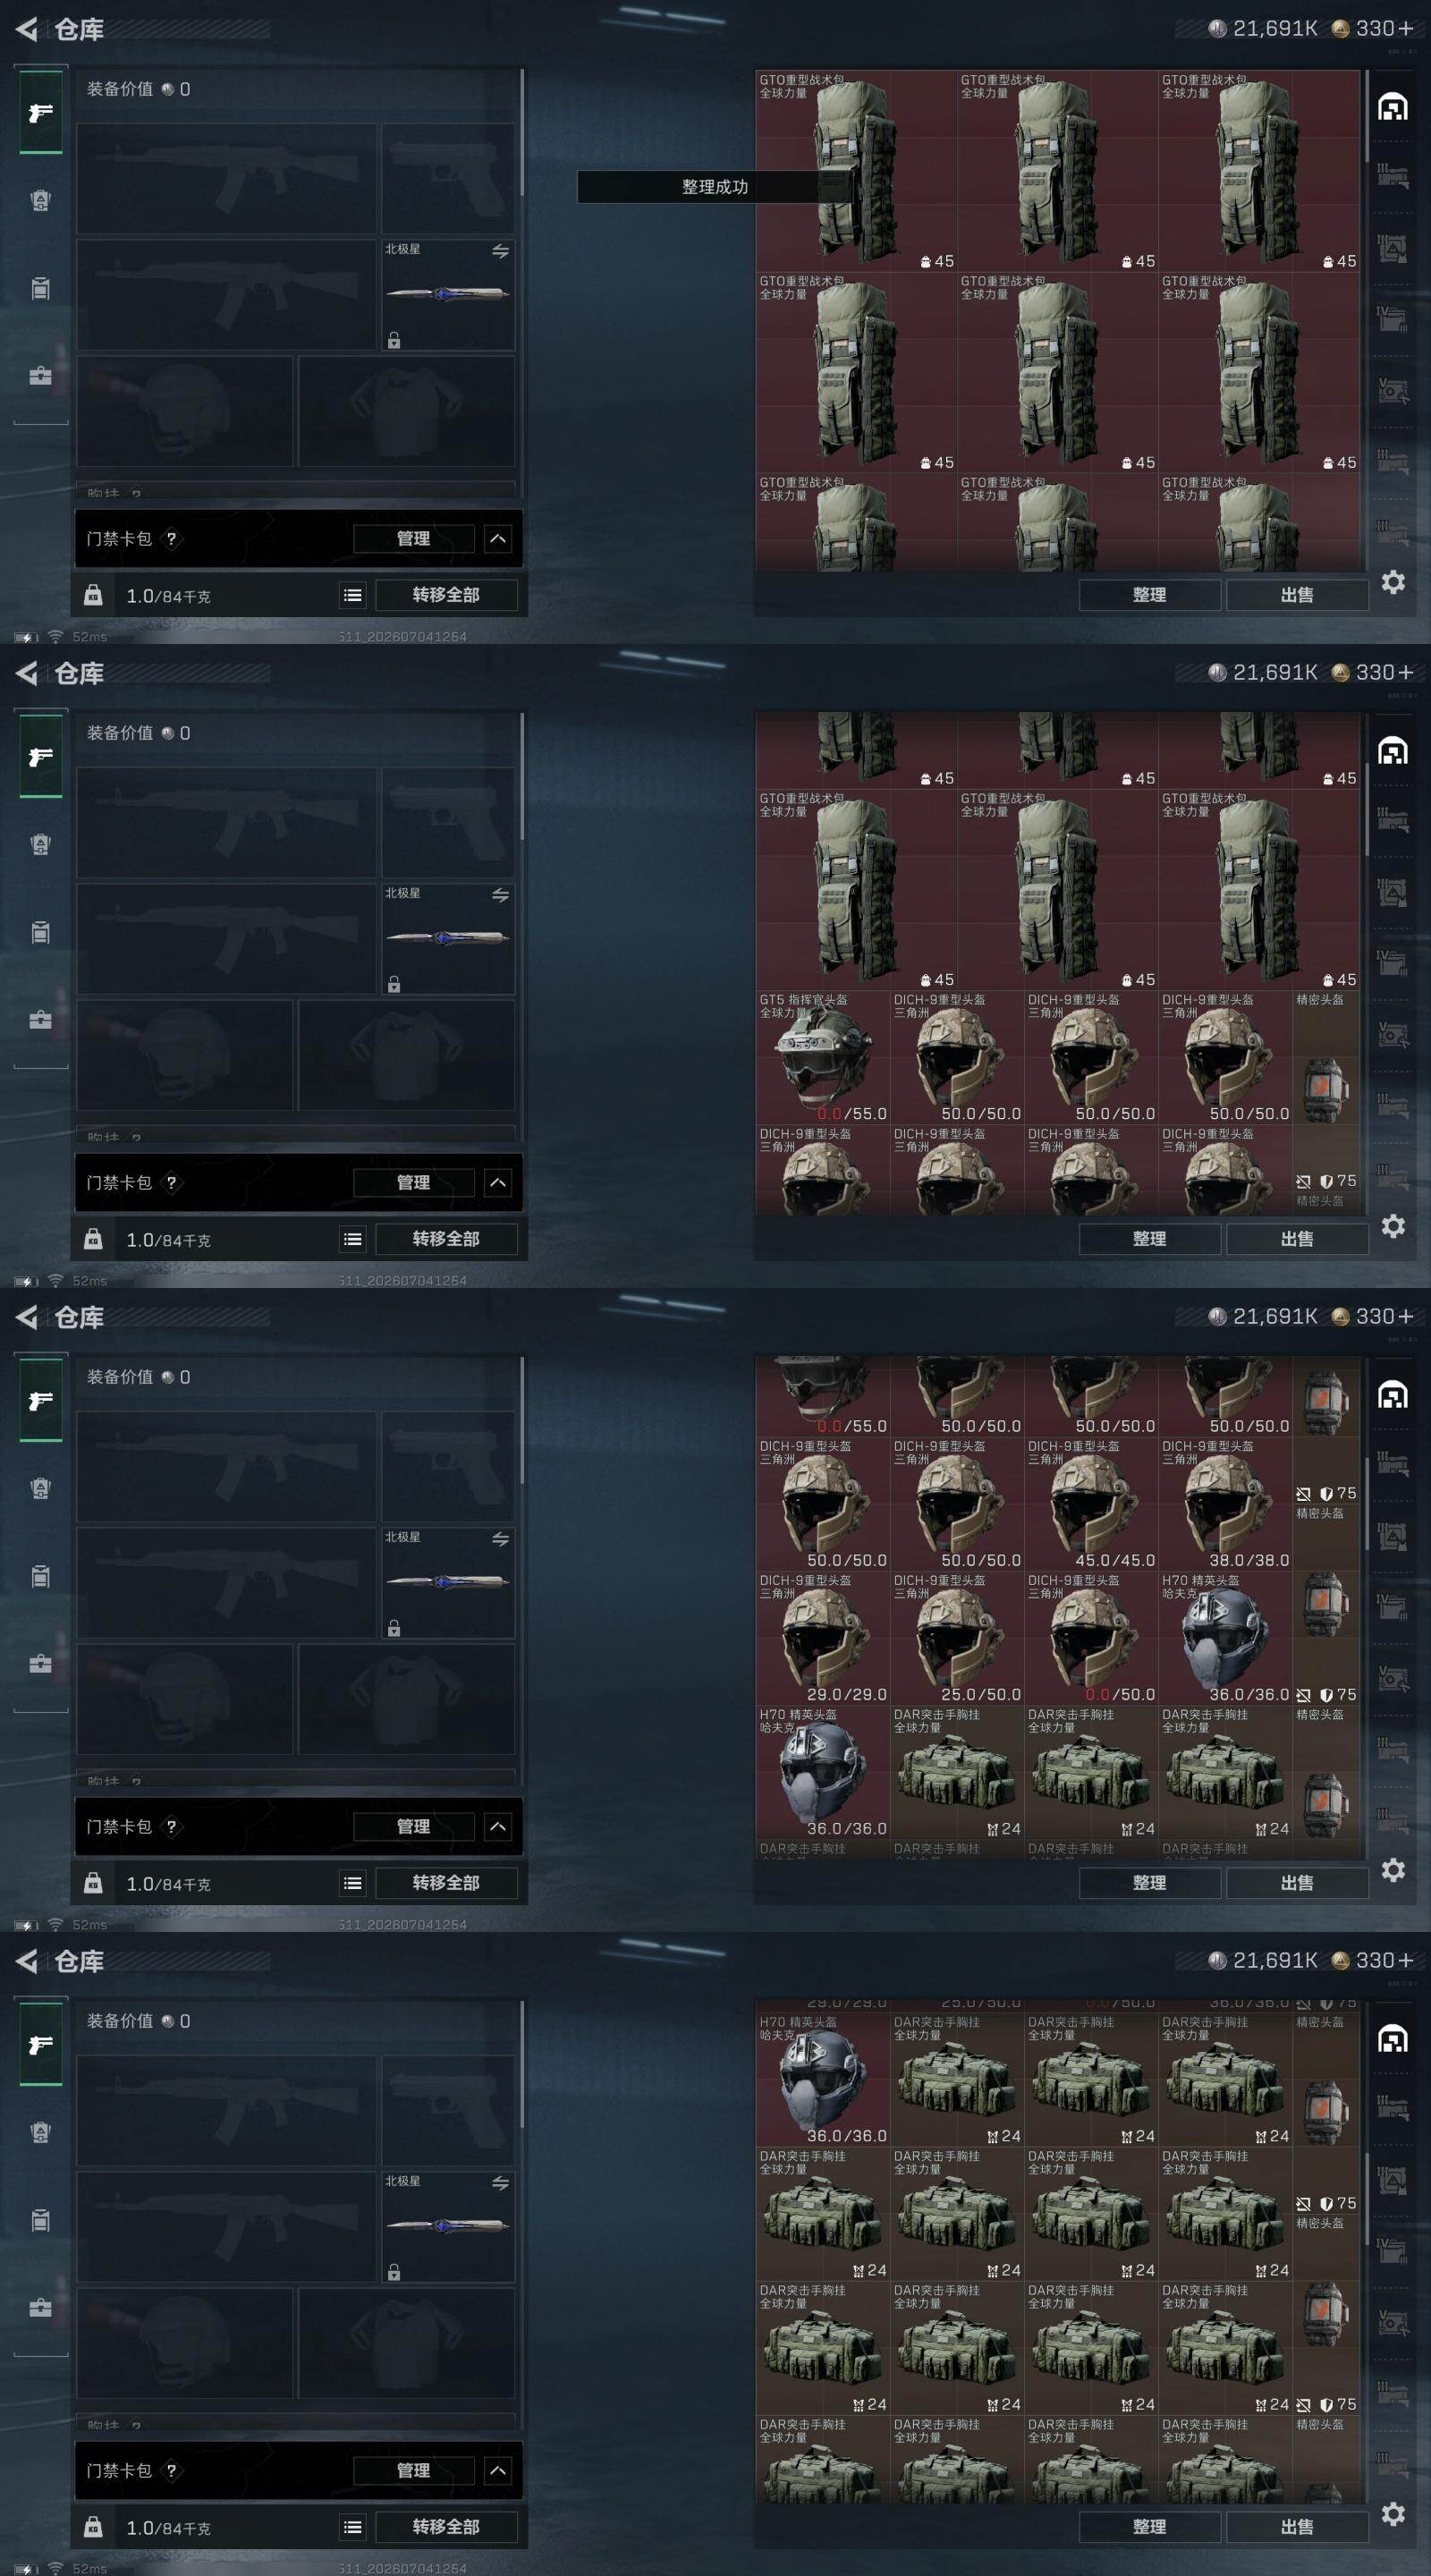The width and height of the screenshot is (1431, 2576).
Task: Open settings gear in the second screenshot
Action: point(1393,1226)
